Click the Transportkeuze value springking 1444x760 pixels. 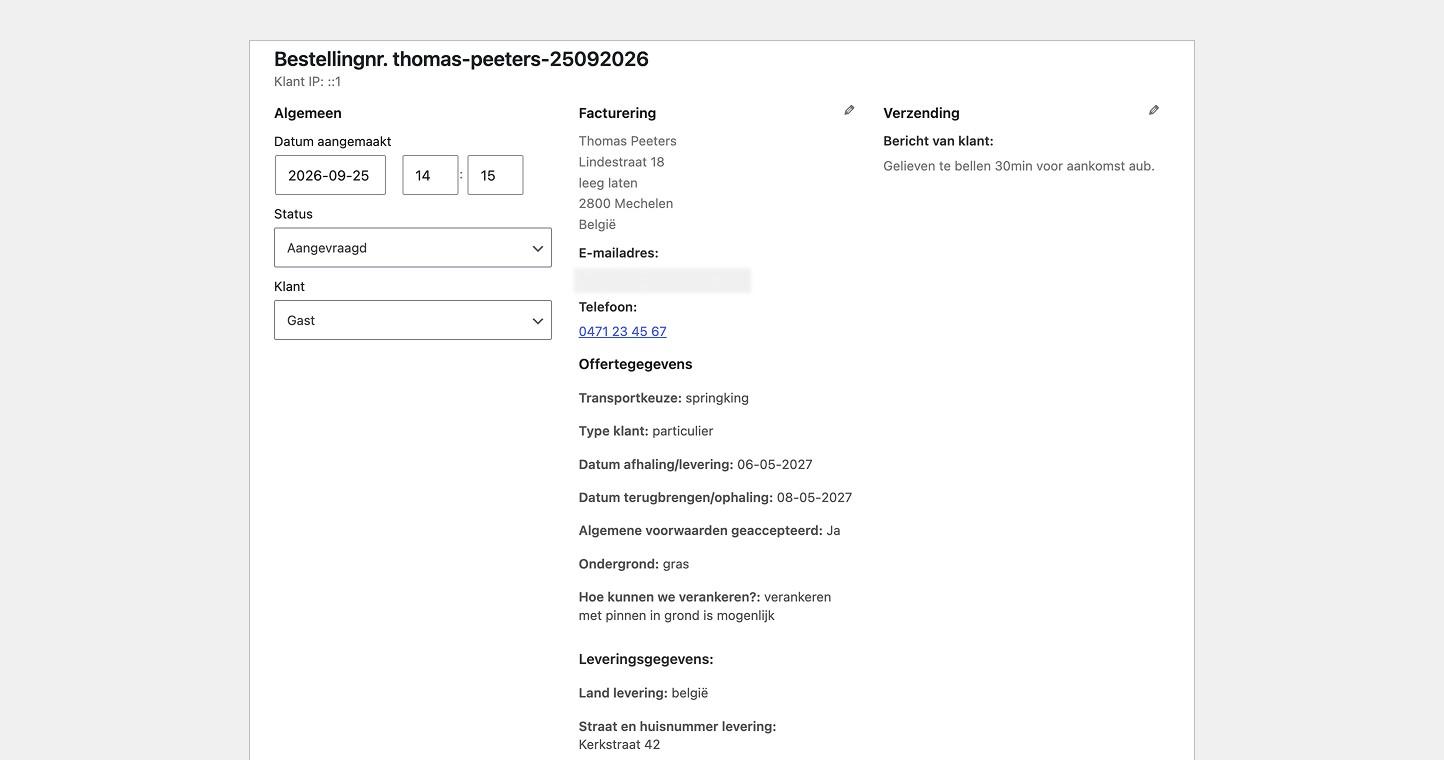tap(717, 398)
